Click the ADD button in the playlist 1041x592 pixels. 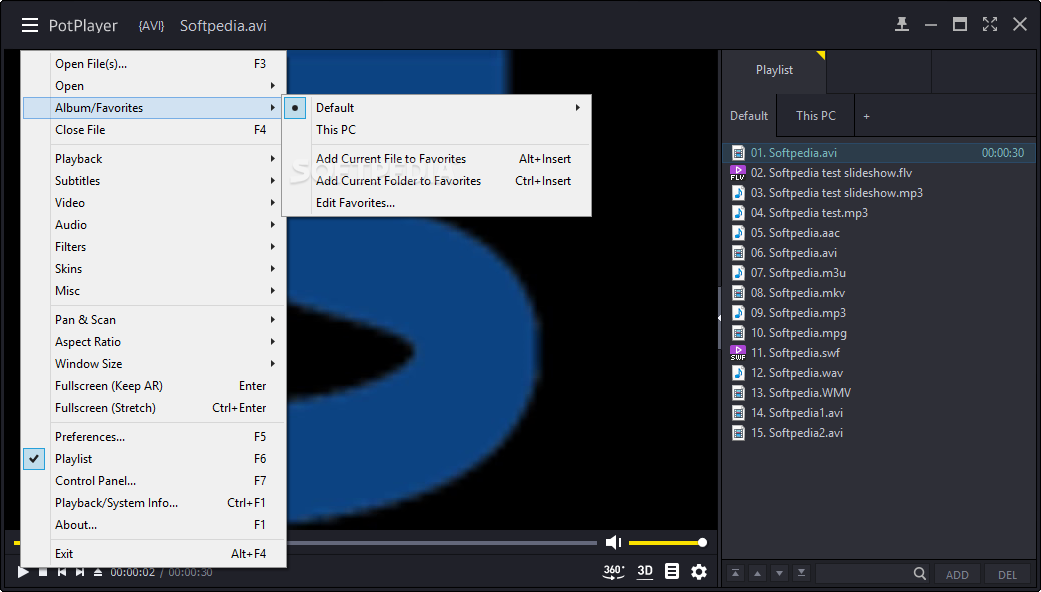957,575
